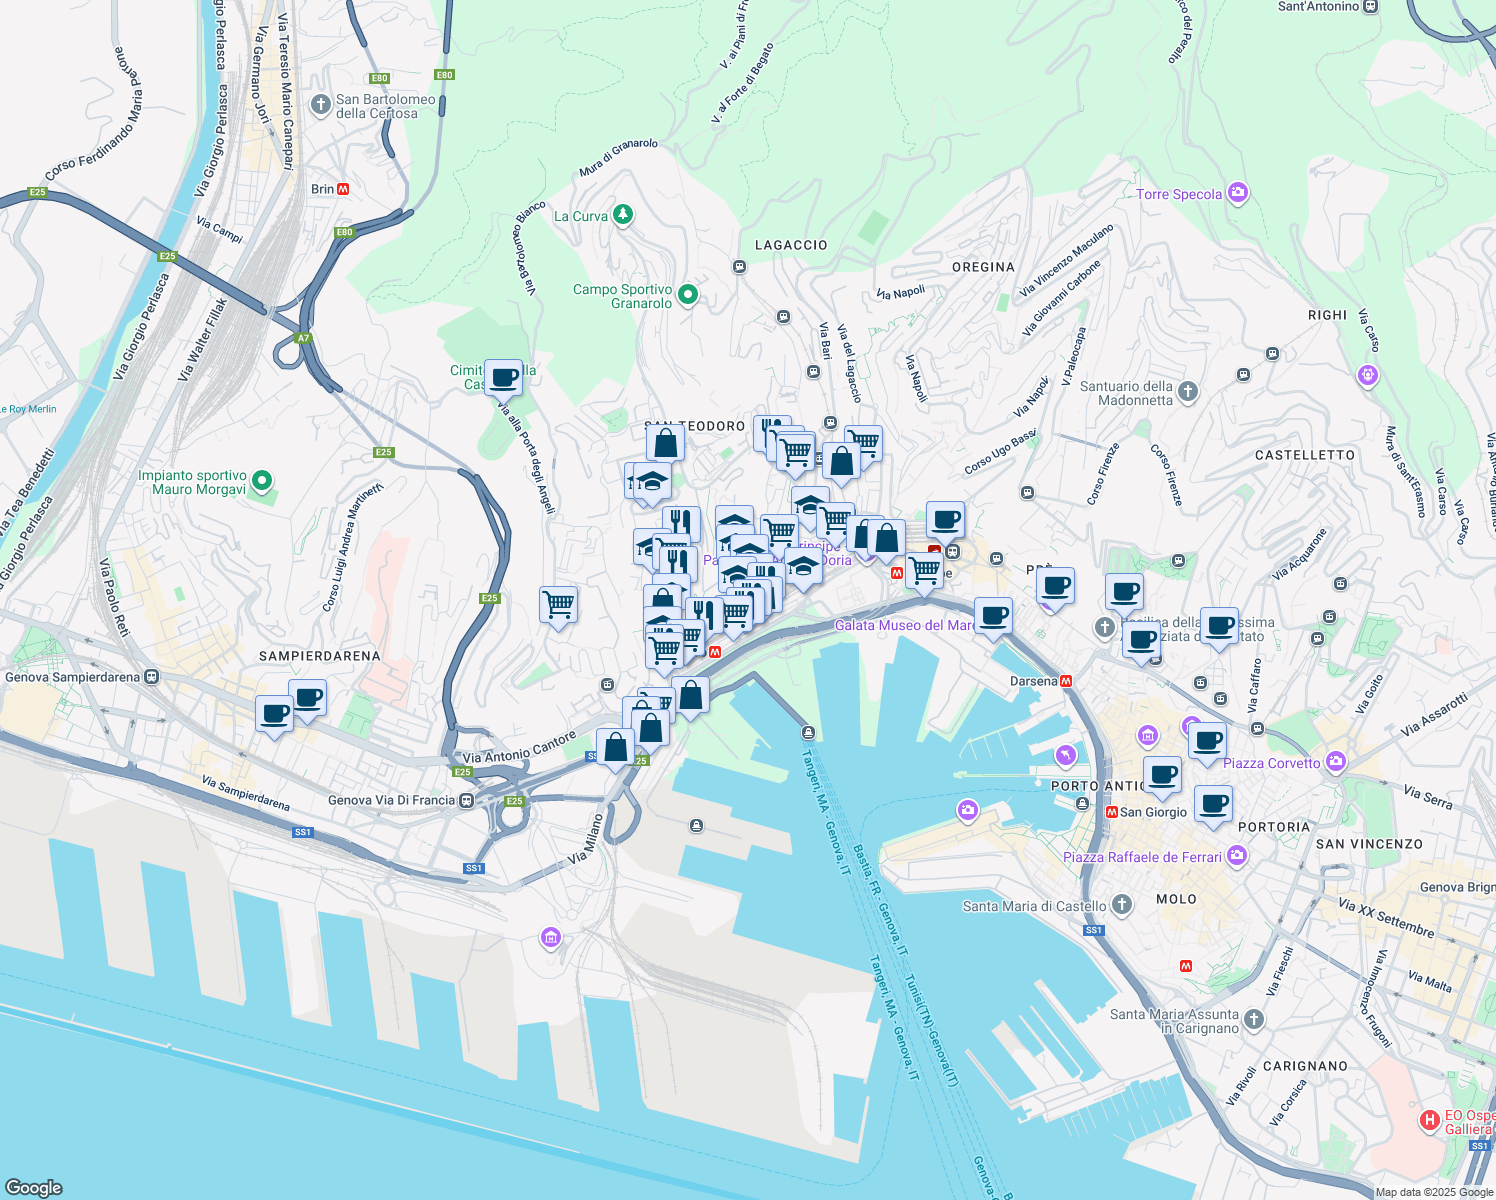The image size is (1496, 1200).
Task: Open the Genova Sampierdarena station marker
Action: coord(152,675)
